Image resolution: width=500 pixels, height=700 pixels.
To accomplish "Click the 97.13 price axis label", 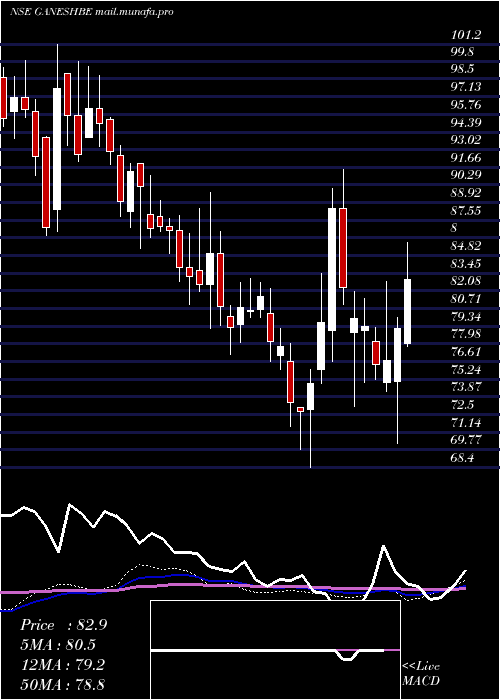I will [x=466, y=87].
